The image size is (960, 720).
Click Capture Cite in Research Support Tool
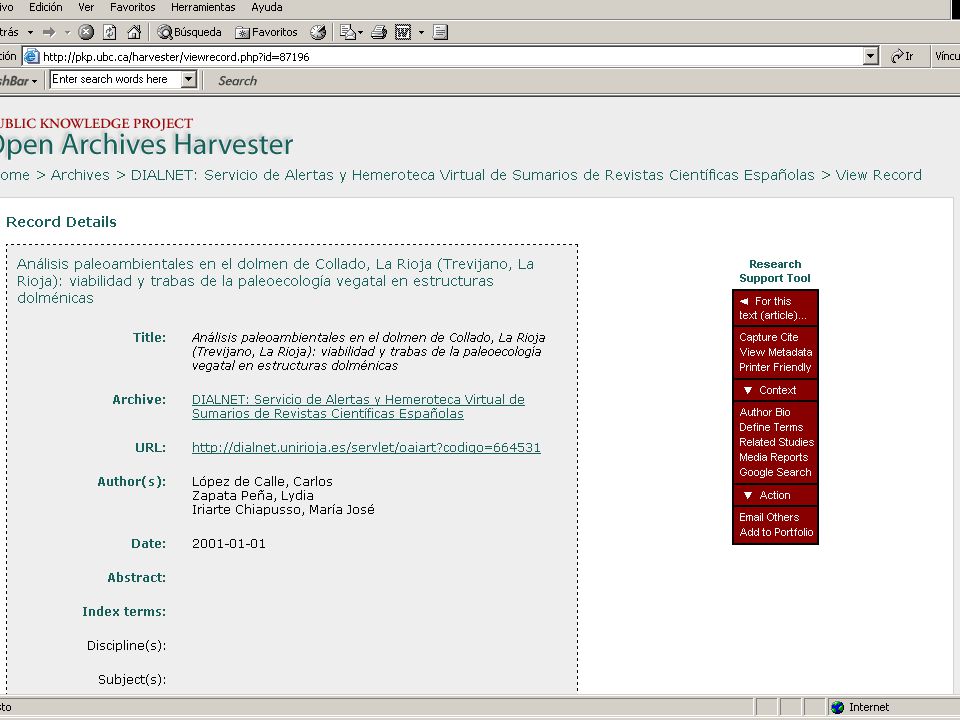(x=768, y=337)
